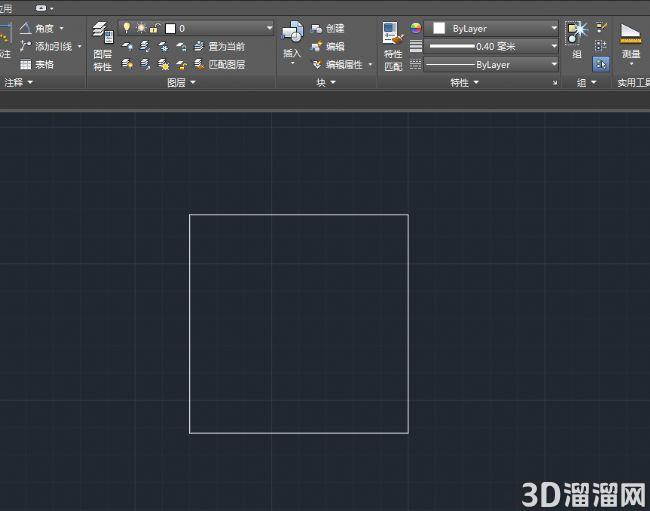Click the Table (表格) icon
The height and width of the screenshot is (511, 650).
tap(26, 64)
